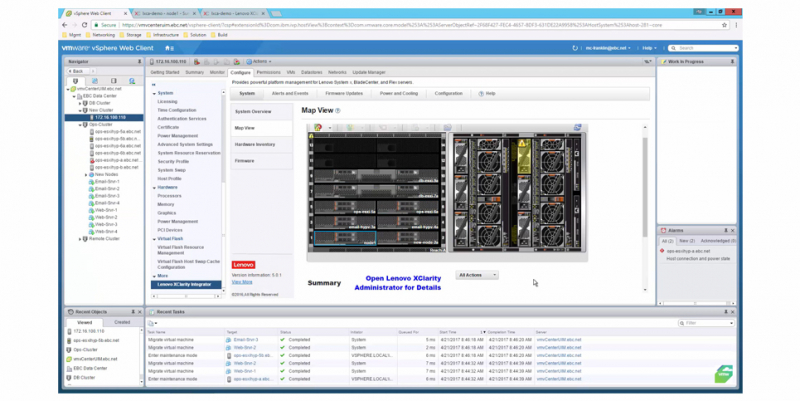Screen dimensions: 800x401
Task: Click the Navigator Back button
Action: point(77,71)
